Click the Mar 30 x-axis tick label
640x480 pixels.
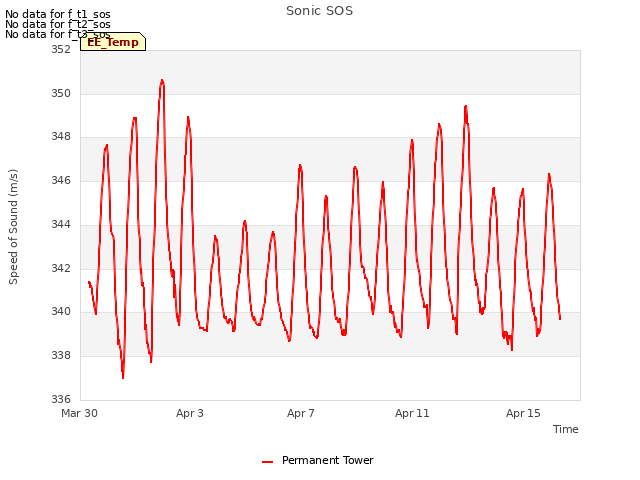(x=79, y=413)
